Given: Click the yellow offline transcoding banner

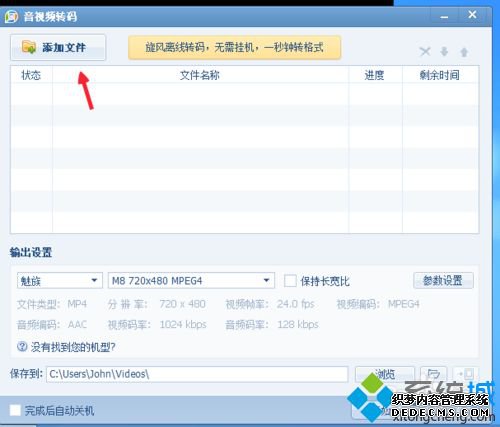Looking at the screenshot, I should tap(235, 47).
